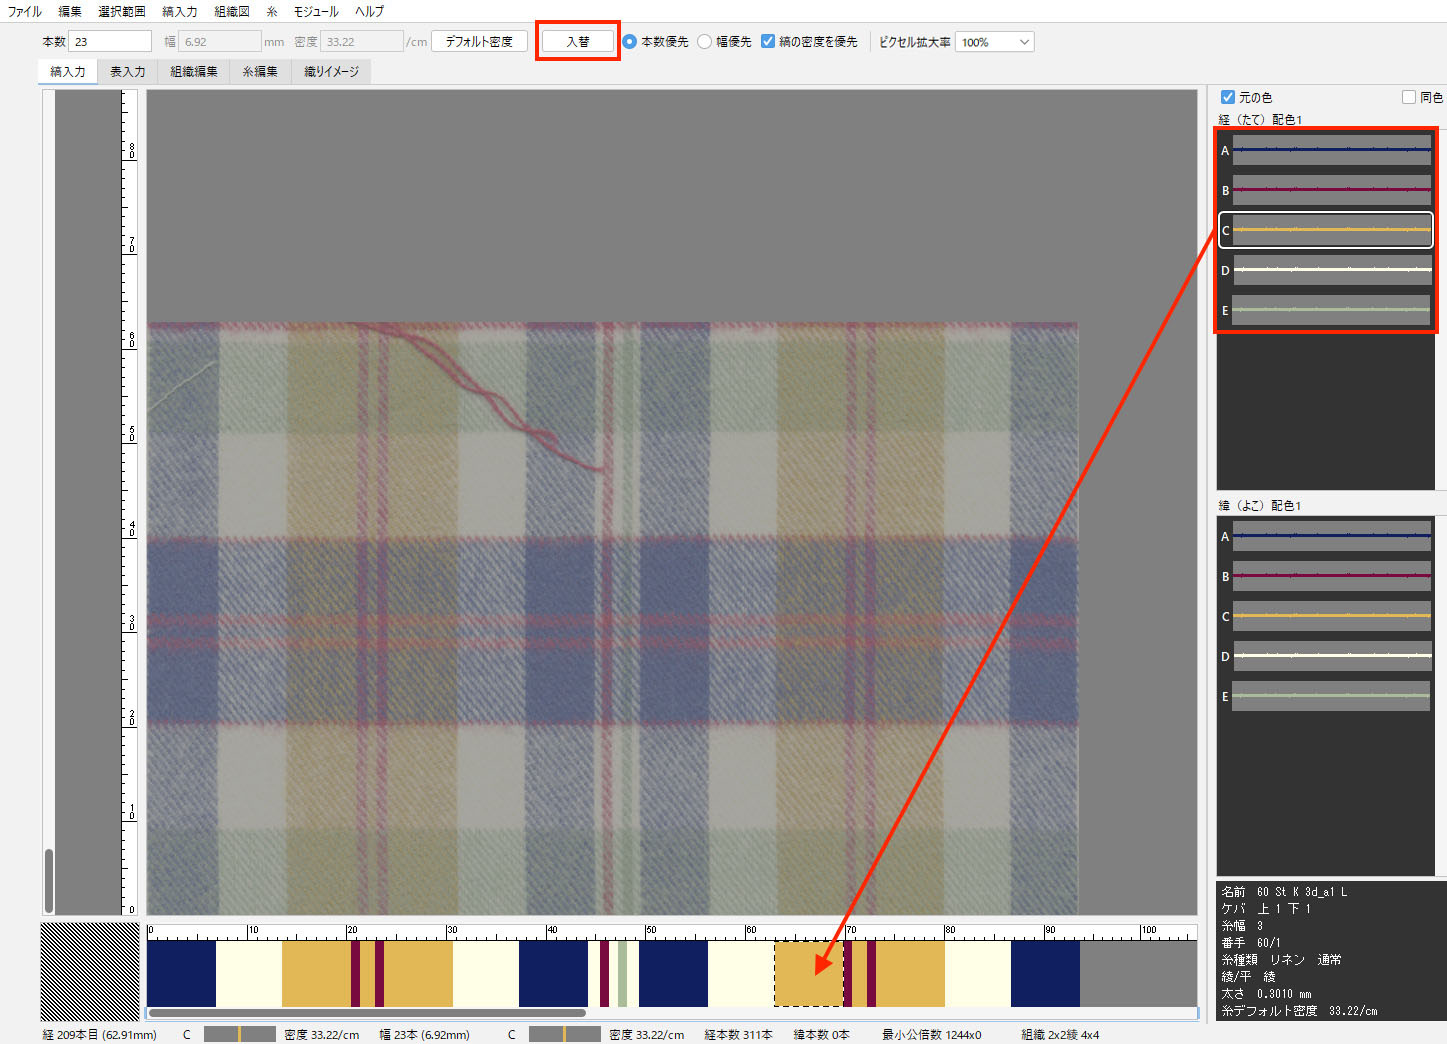The image size is (1447, 1044).
Task: Click the 本数 input field showing 23
Action: [110, 42]
